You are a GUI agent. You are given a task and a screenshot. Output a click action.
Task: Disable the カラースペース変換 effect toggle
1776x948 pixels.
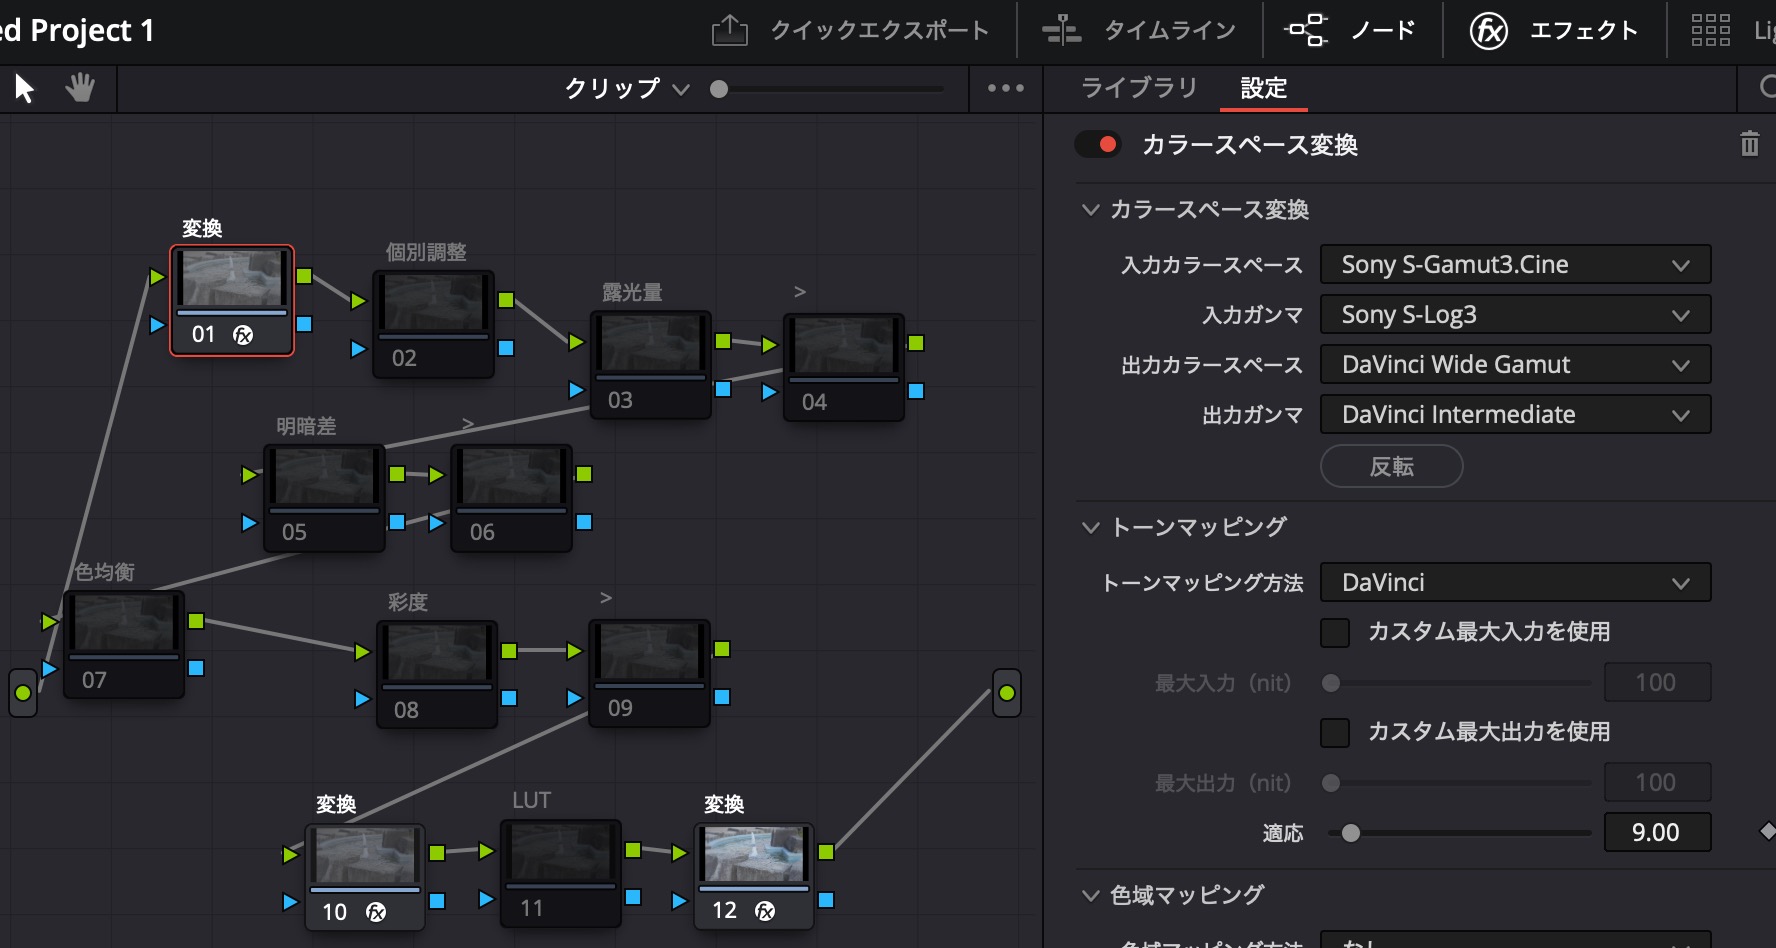tap(1098, 145)
